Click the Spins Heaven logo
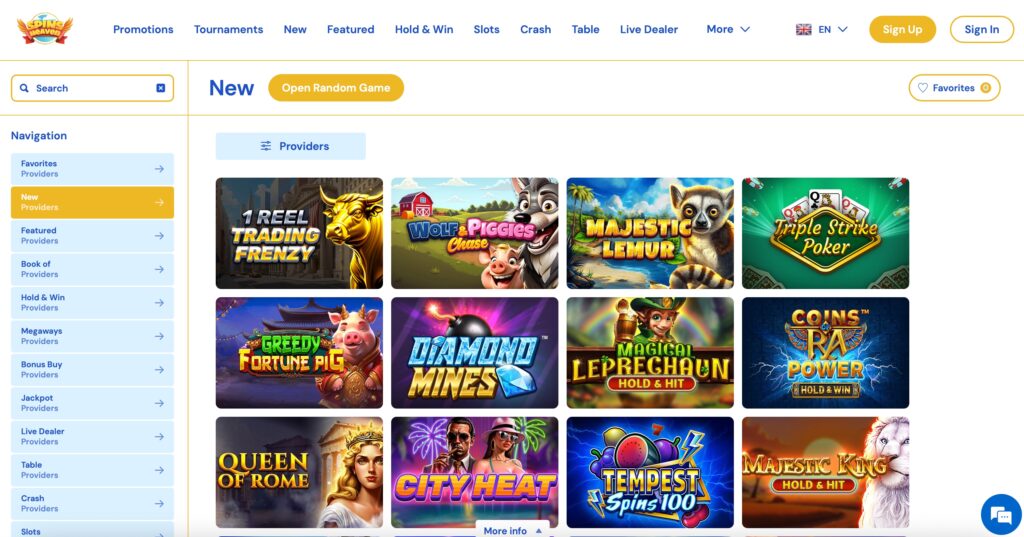This screenshot has height=537, width=1024. (45, 29)
